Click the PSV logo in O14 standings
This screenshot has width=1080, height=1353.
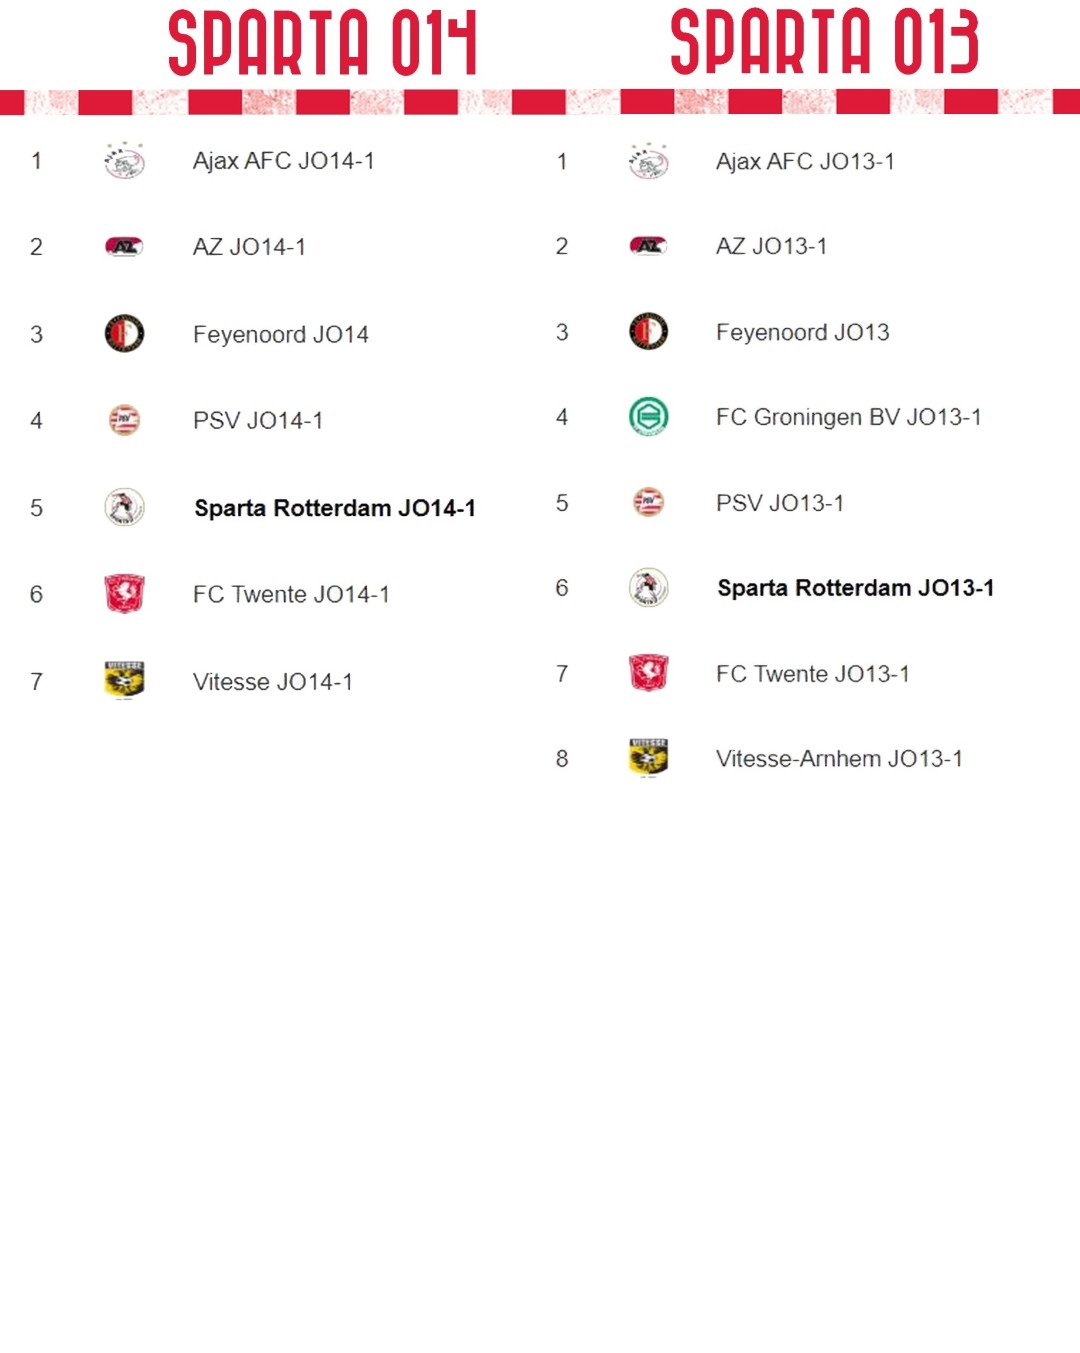coord(124,420)
